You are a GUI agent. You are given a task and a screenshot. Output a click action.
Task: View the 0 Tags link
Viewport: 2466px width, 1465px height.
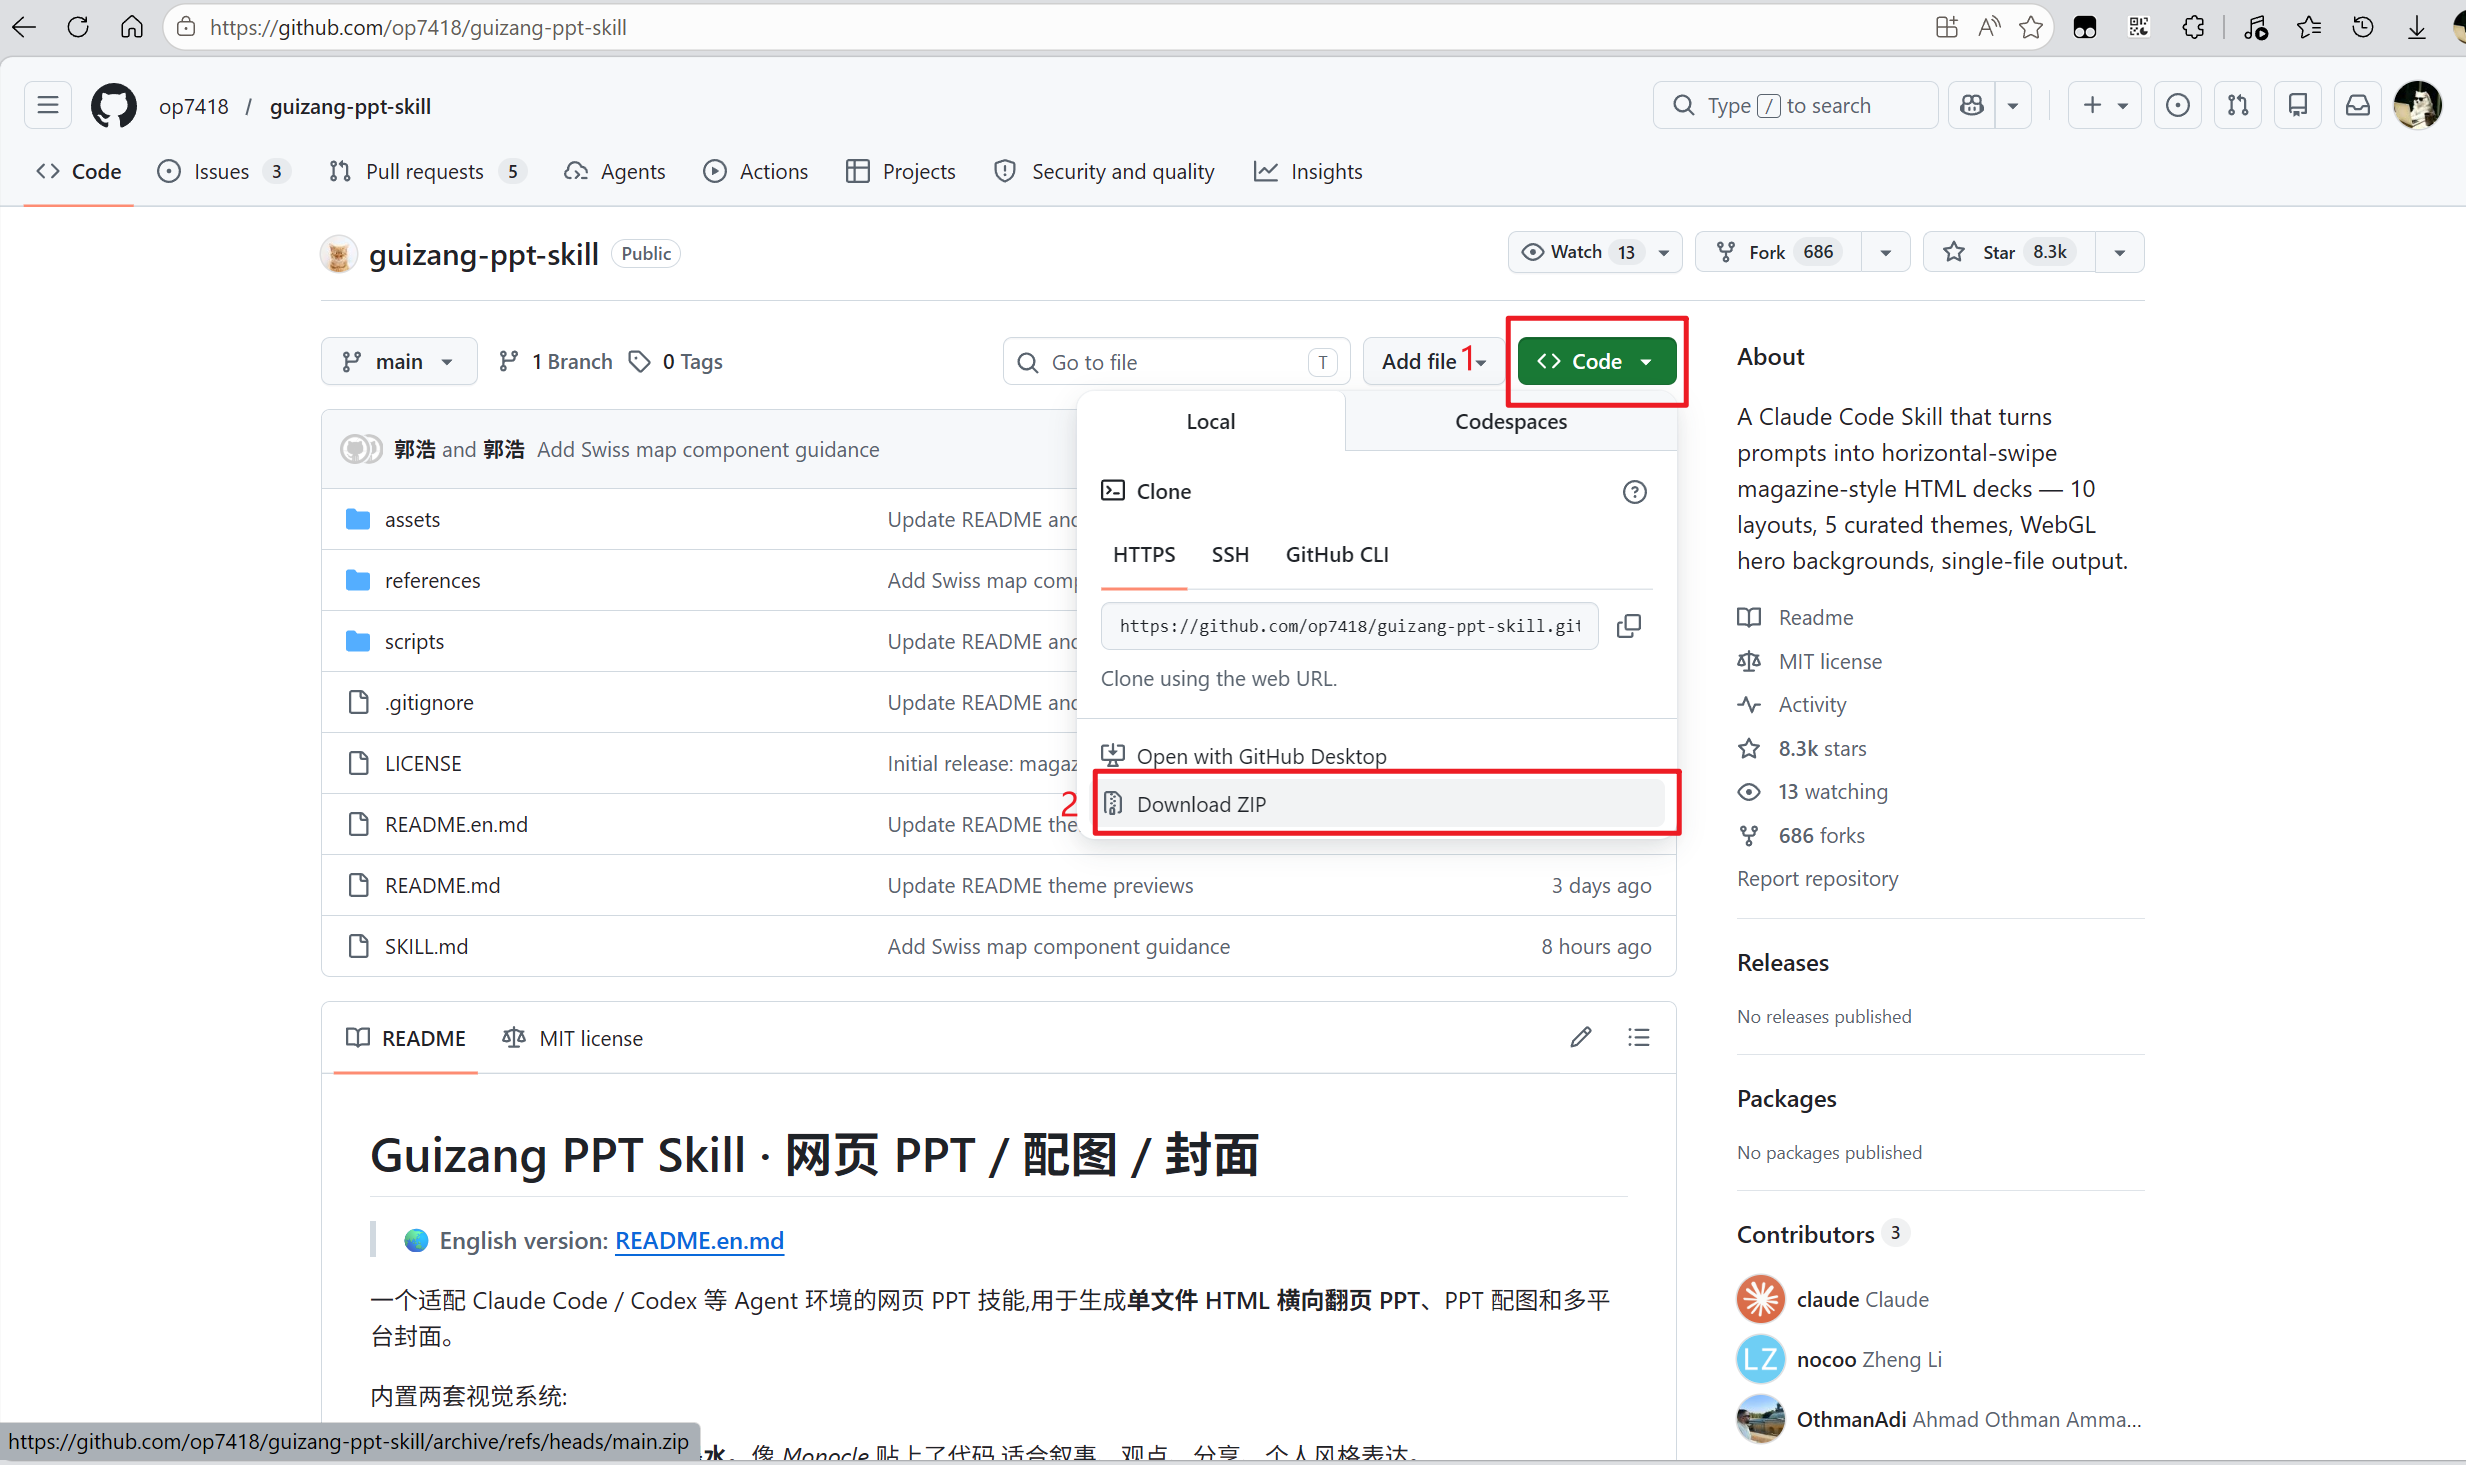click(x=676, y=361)
